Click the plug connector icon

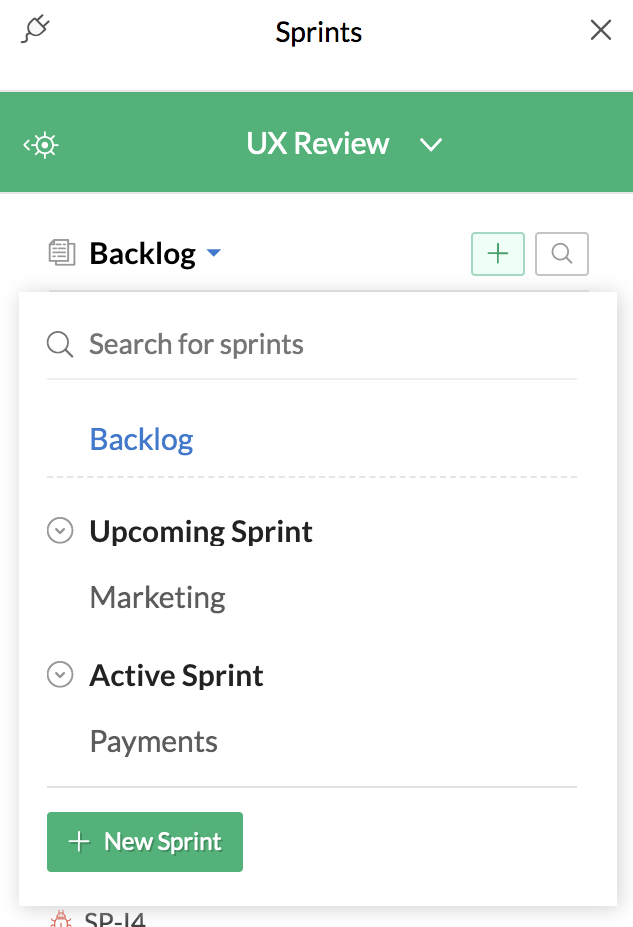pyautogui.click(x=35, y=30)
